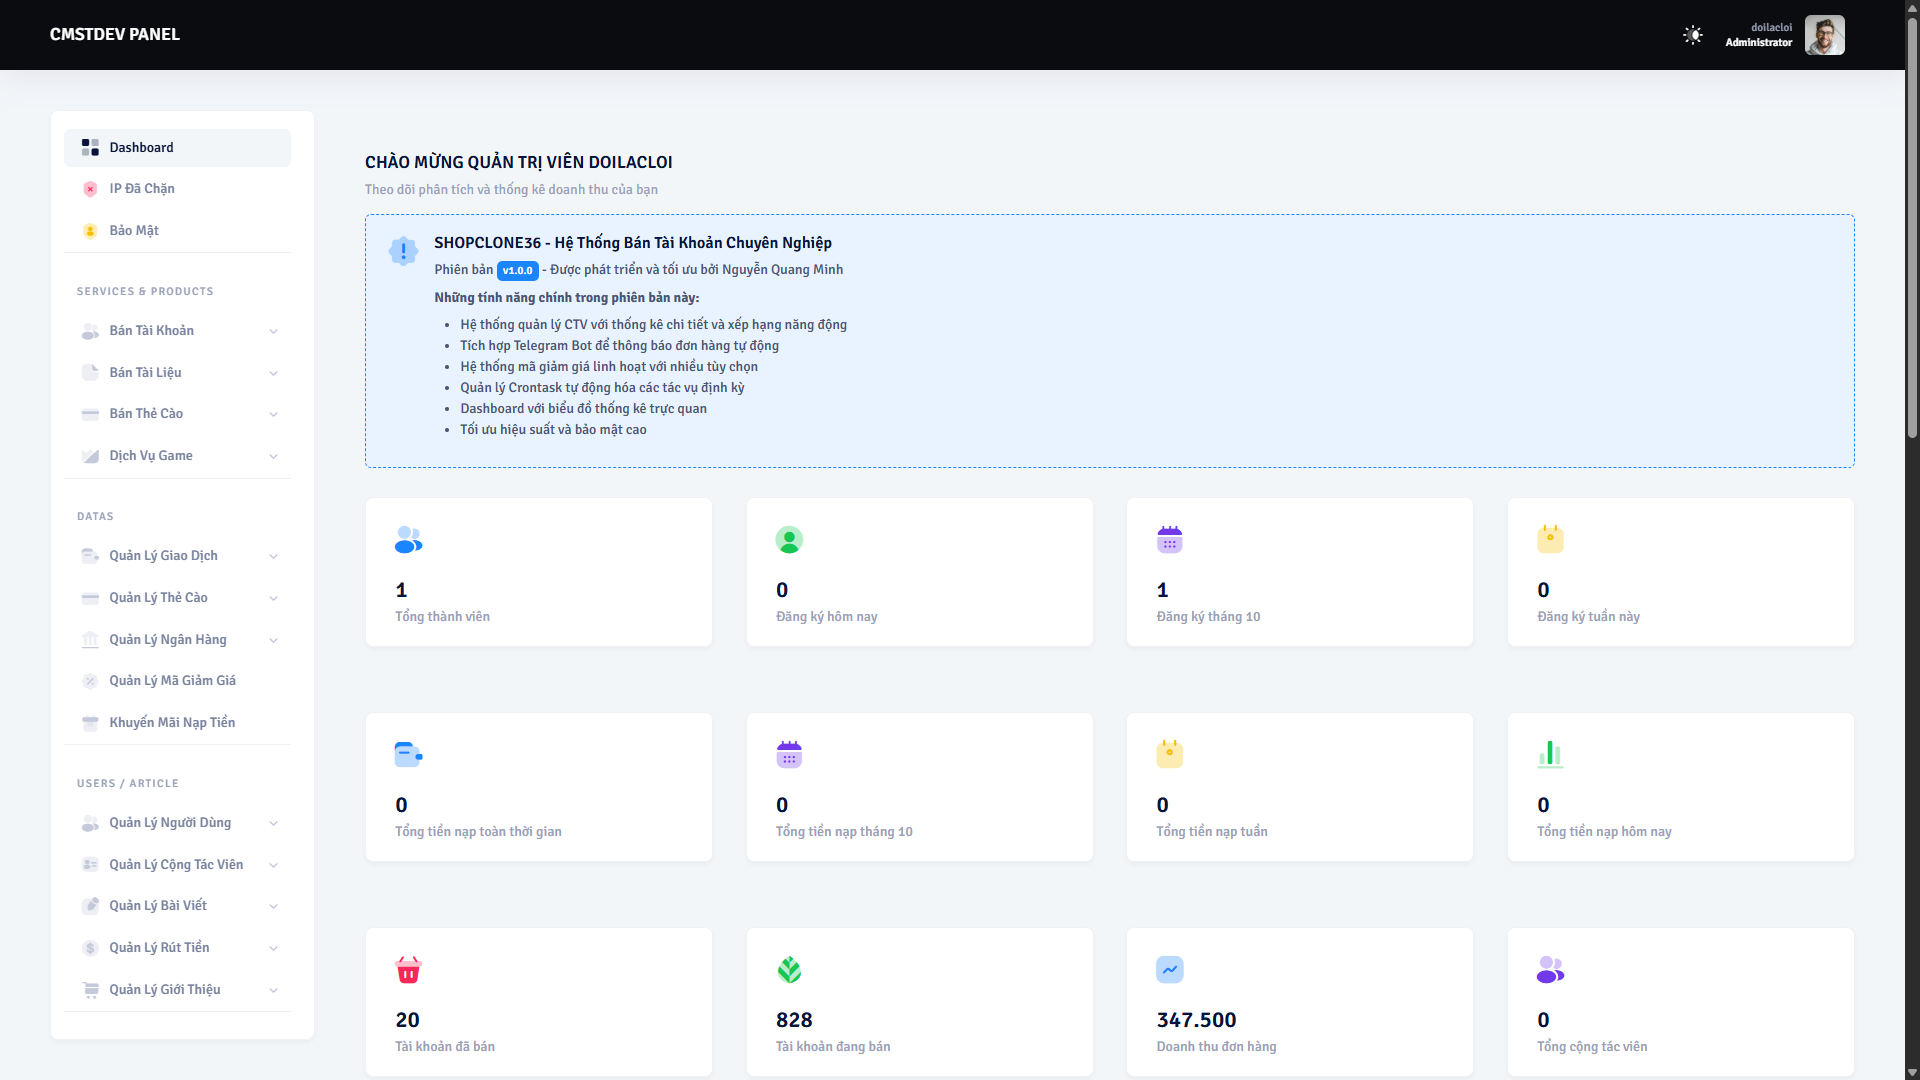The height and width of the screenshot is (1080, 1920).
Task: Click the Dashboard grid icon
Action: click(90, 147)
